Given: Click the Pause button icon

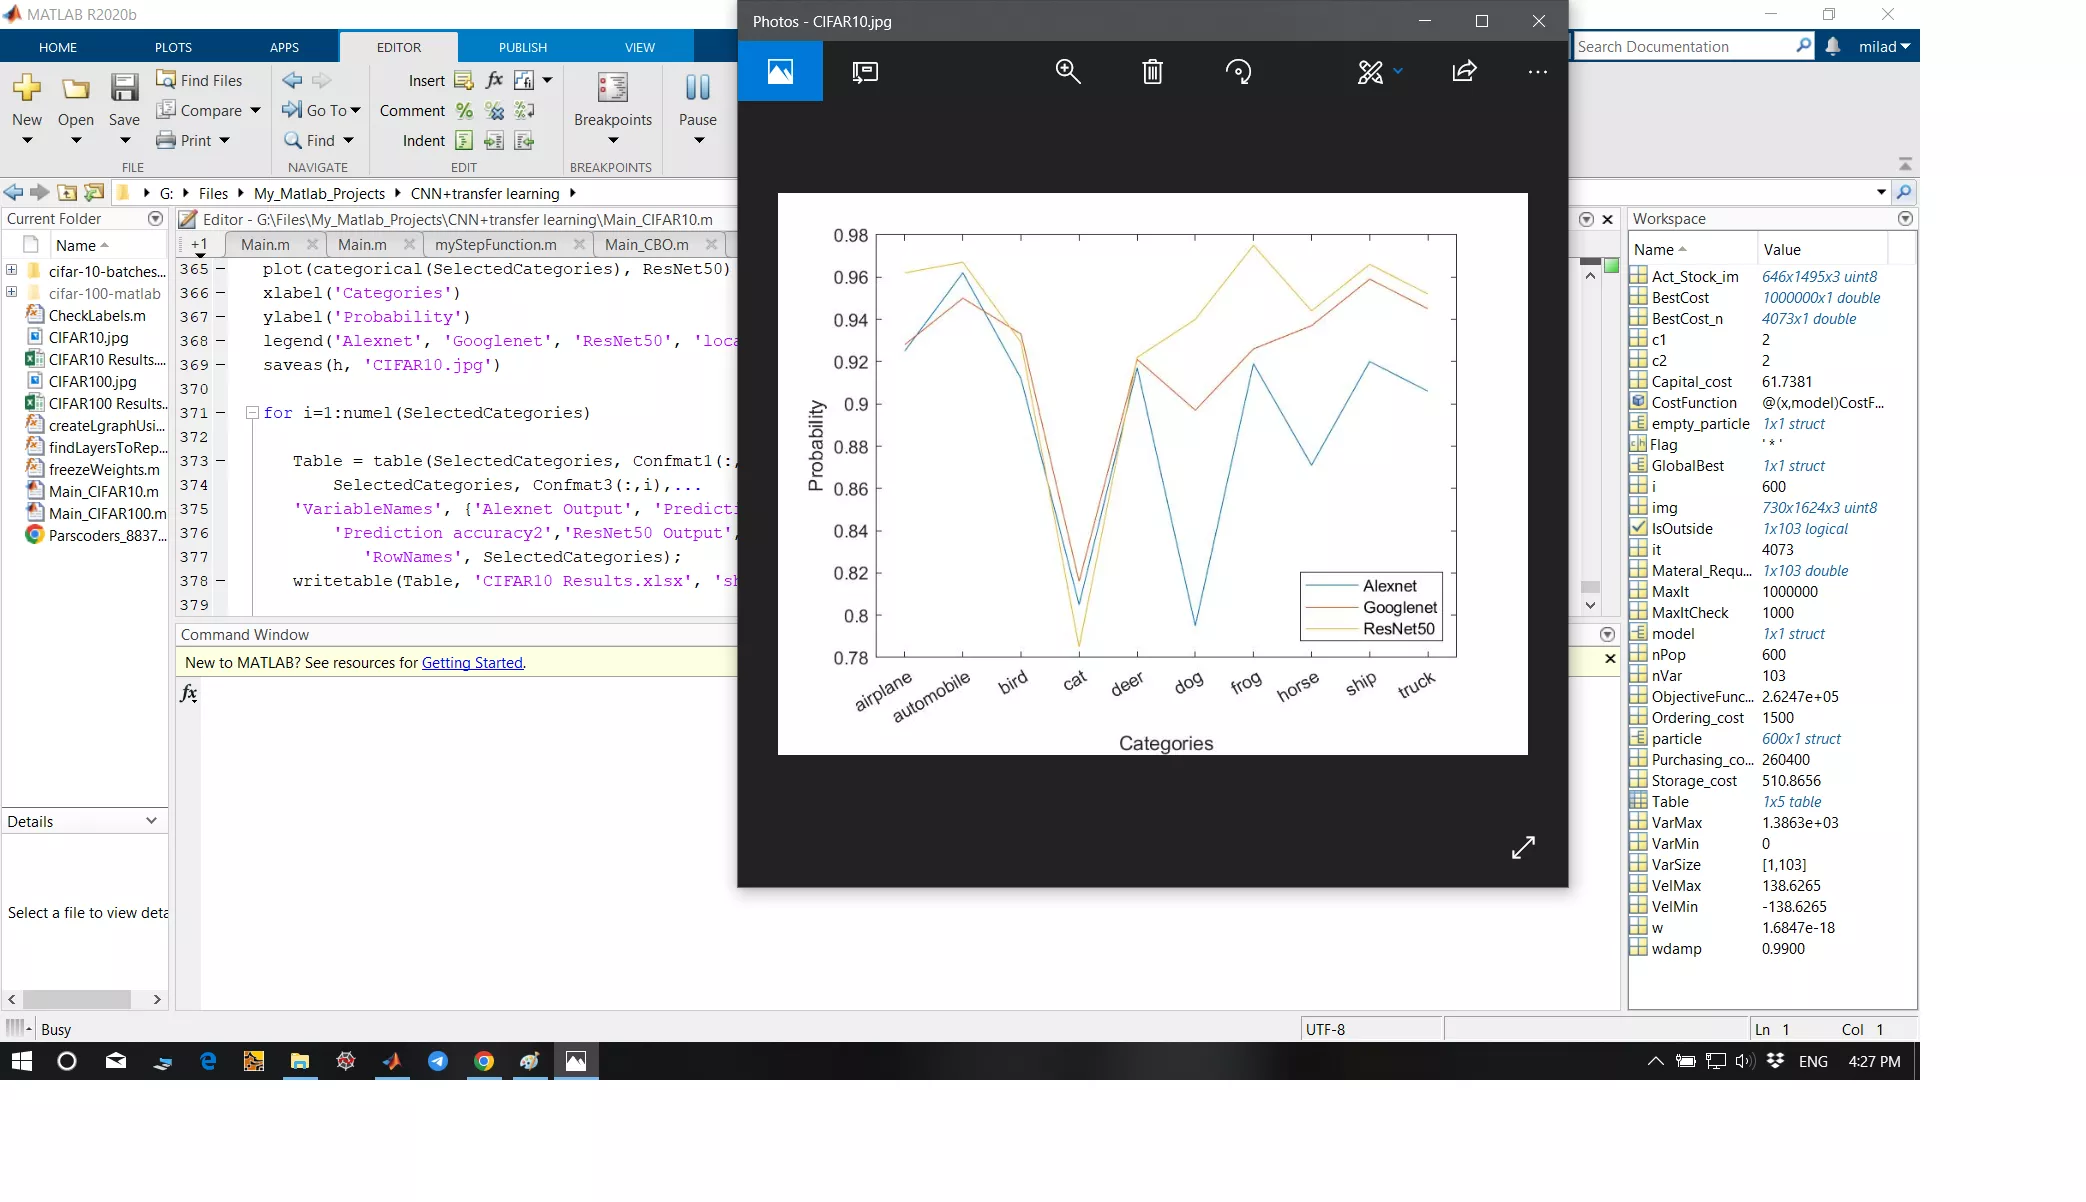Looking at the screenshot, I should tap(697, 89).
